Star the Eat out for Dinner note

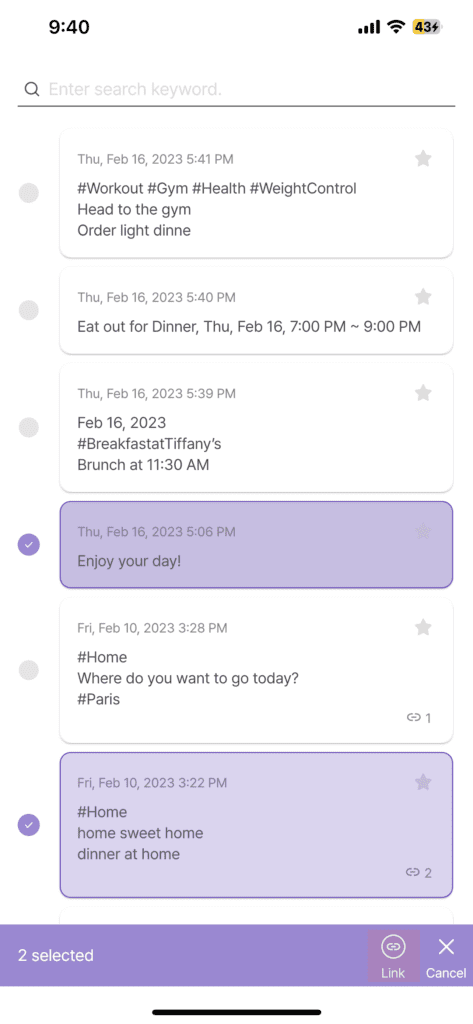(423, 297)
